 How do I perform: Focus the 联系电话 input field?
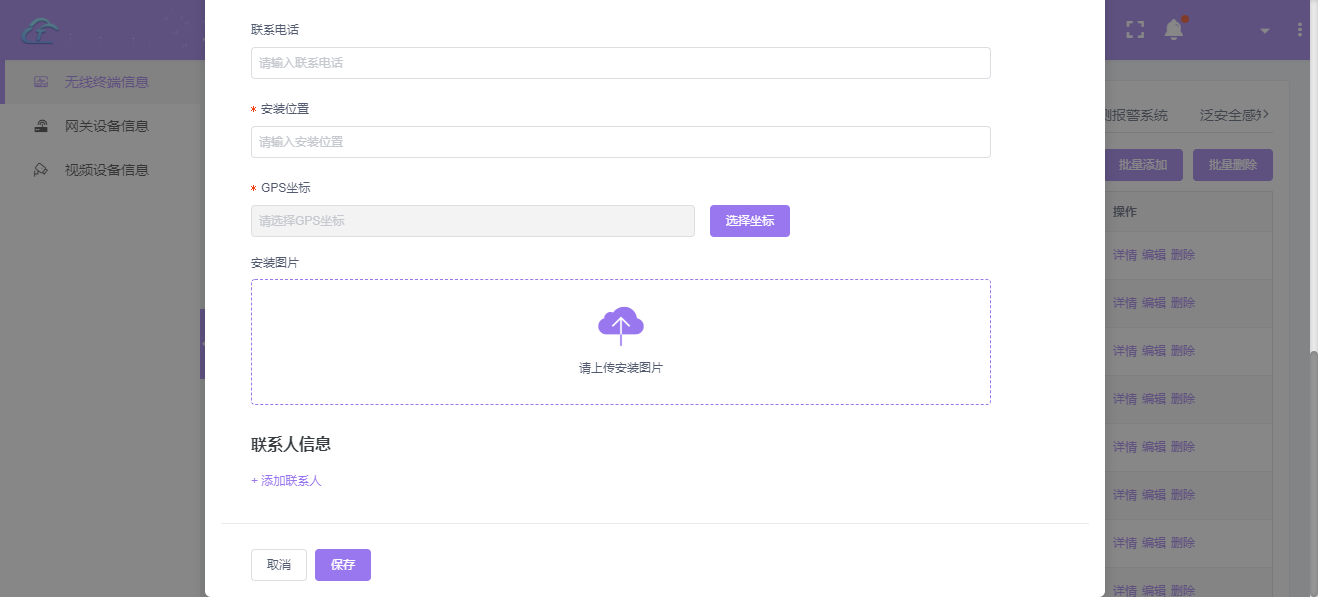(x=620, y=63)
